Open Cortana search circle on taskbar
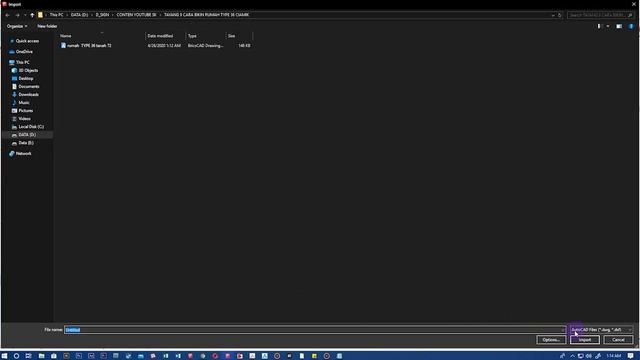Viewport: 640px width, 360px height. (16, 356)
